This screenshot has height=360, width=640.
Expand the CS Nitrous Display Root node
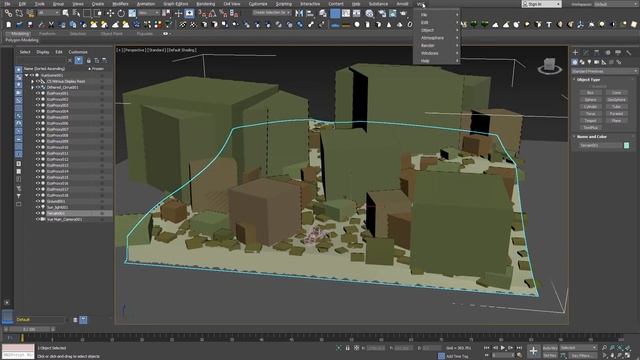32,81
